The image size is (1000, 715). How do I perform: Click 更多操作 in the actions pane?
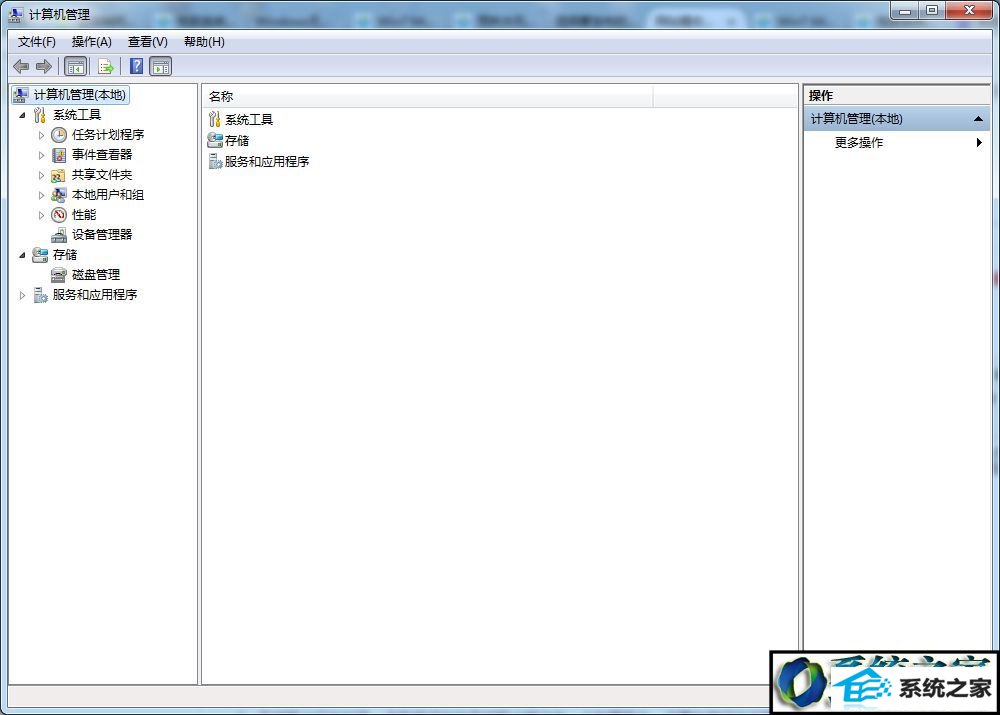(x=859, y=143)
